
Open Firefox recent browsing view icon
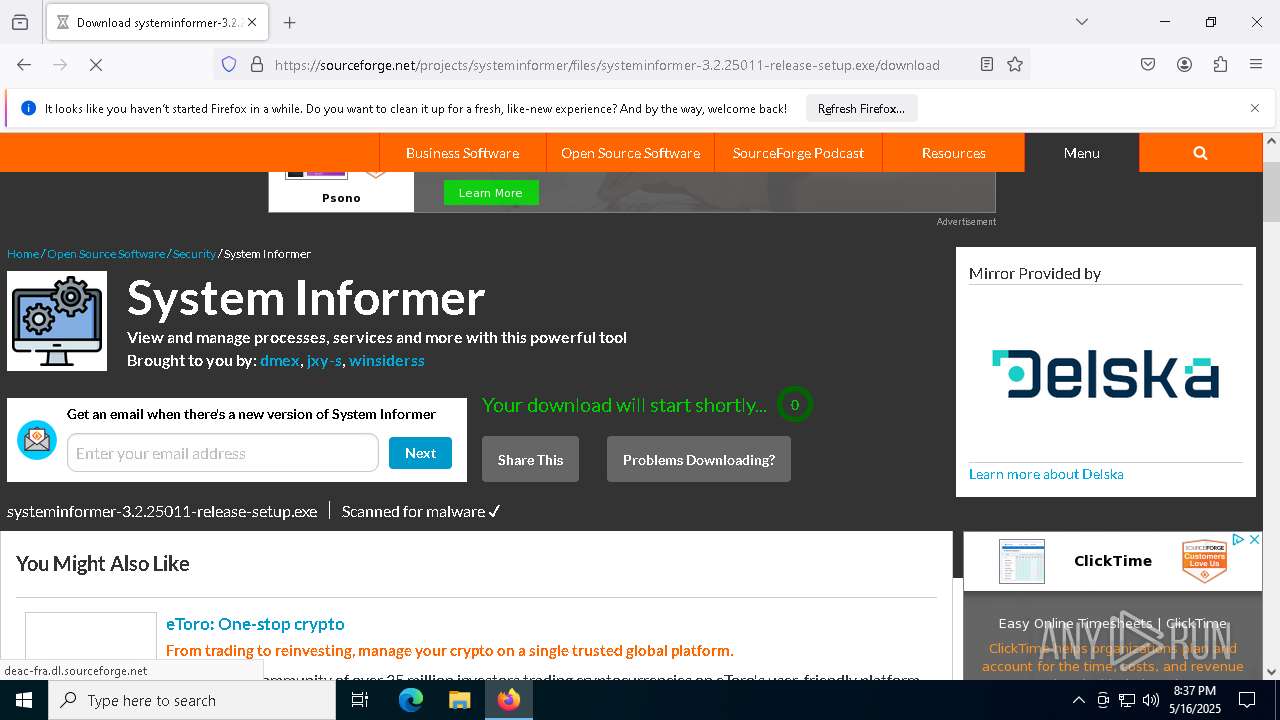point(20,22)
